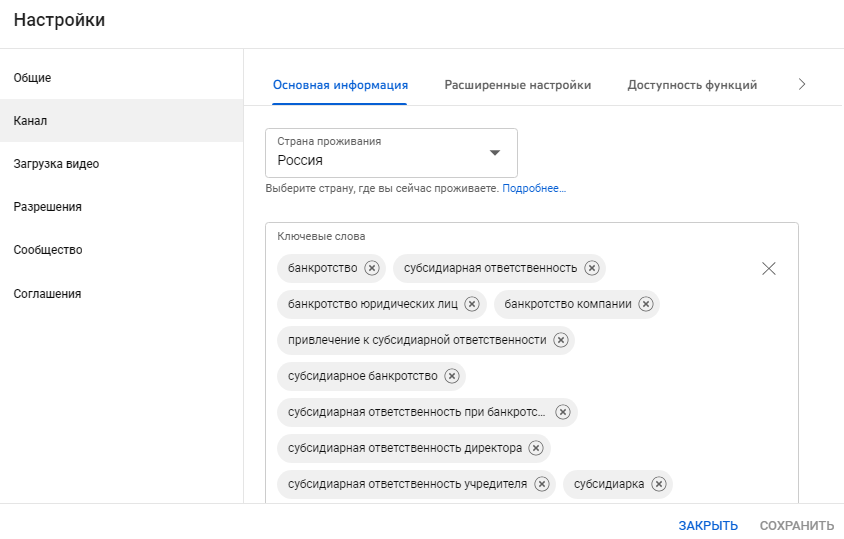Clear all keywords with the X button
Viewport: 844px width, 539px height.
coord(768,268)
